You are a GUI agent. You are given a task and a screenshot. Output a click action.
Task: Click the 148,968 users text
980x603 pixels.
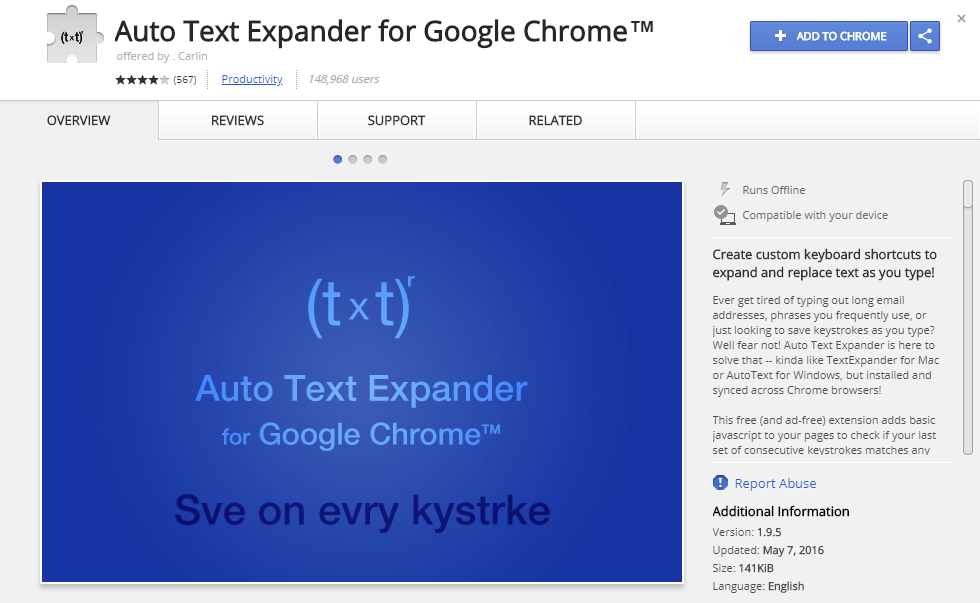[344, 79]
